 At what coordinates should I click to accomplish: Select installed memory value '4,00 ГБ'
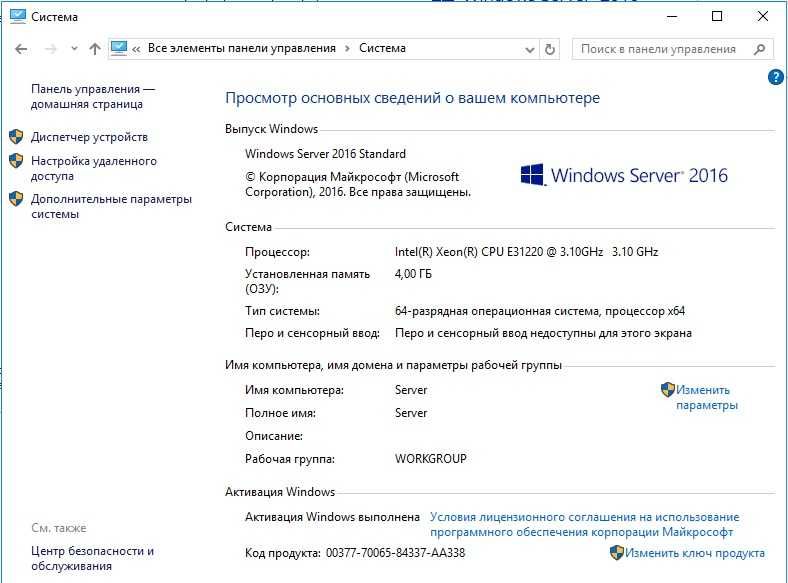[x=413, y=274]
